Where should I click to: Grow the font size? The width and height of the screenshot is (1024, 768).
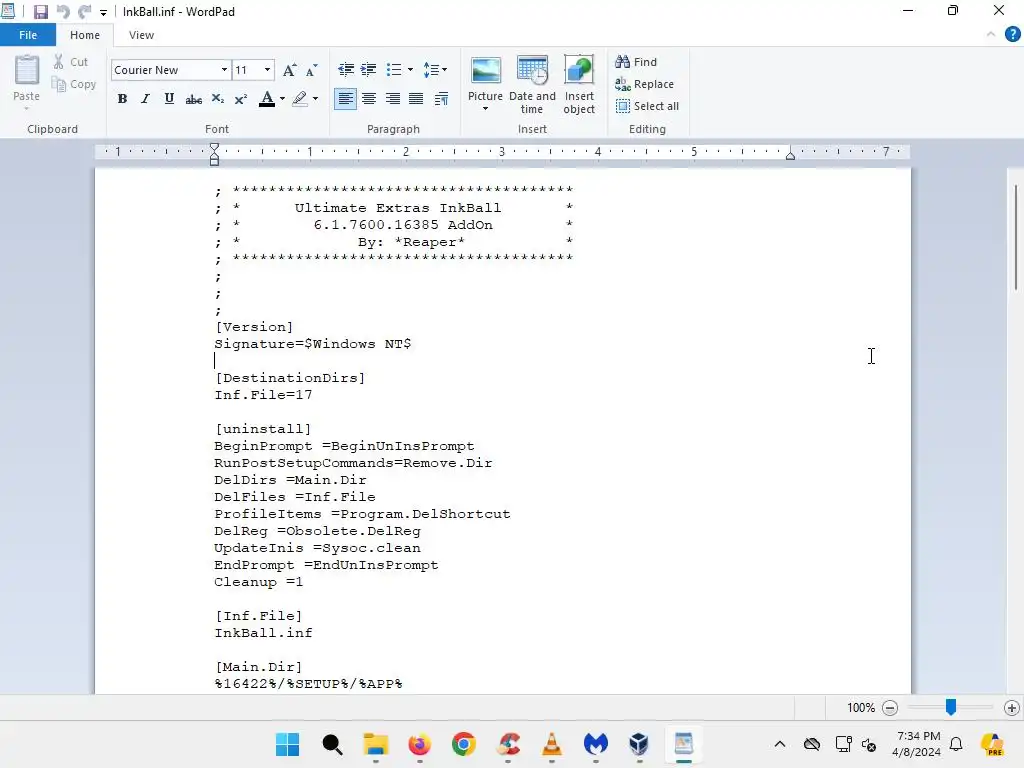click(289, 70)
